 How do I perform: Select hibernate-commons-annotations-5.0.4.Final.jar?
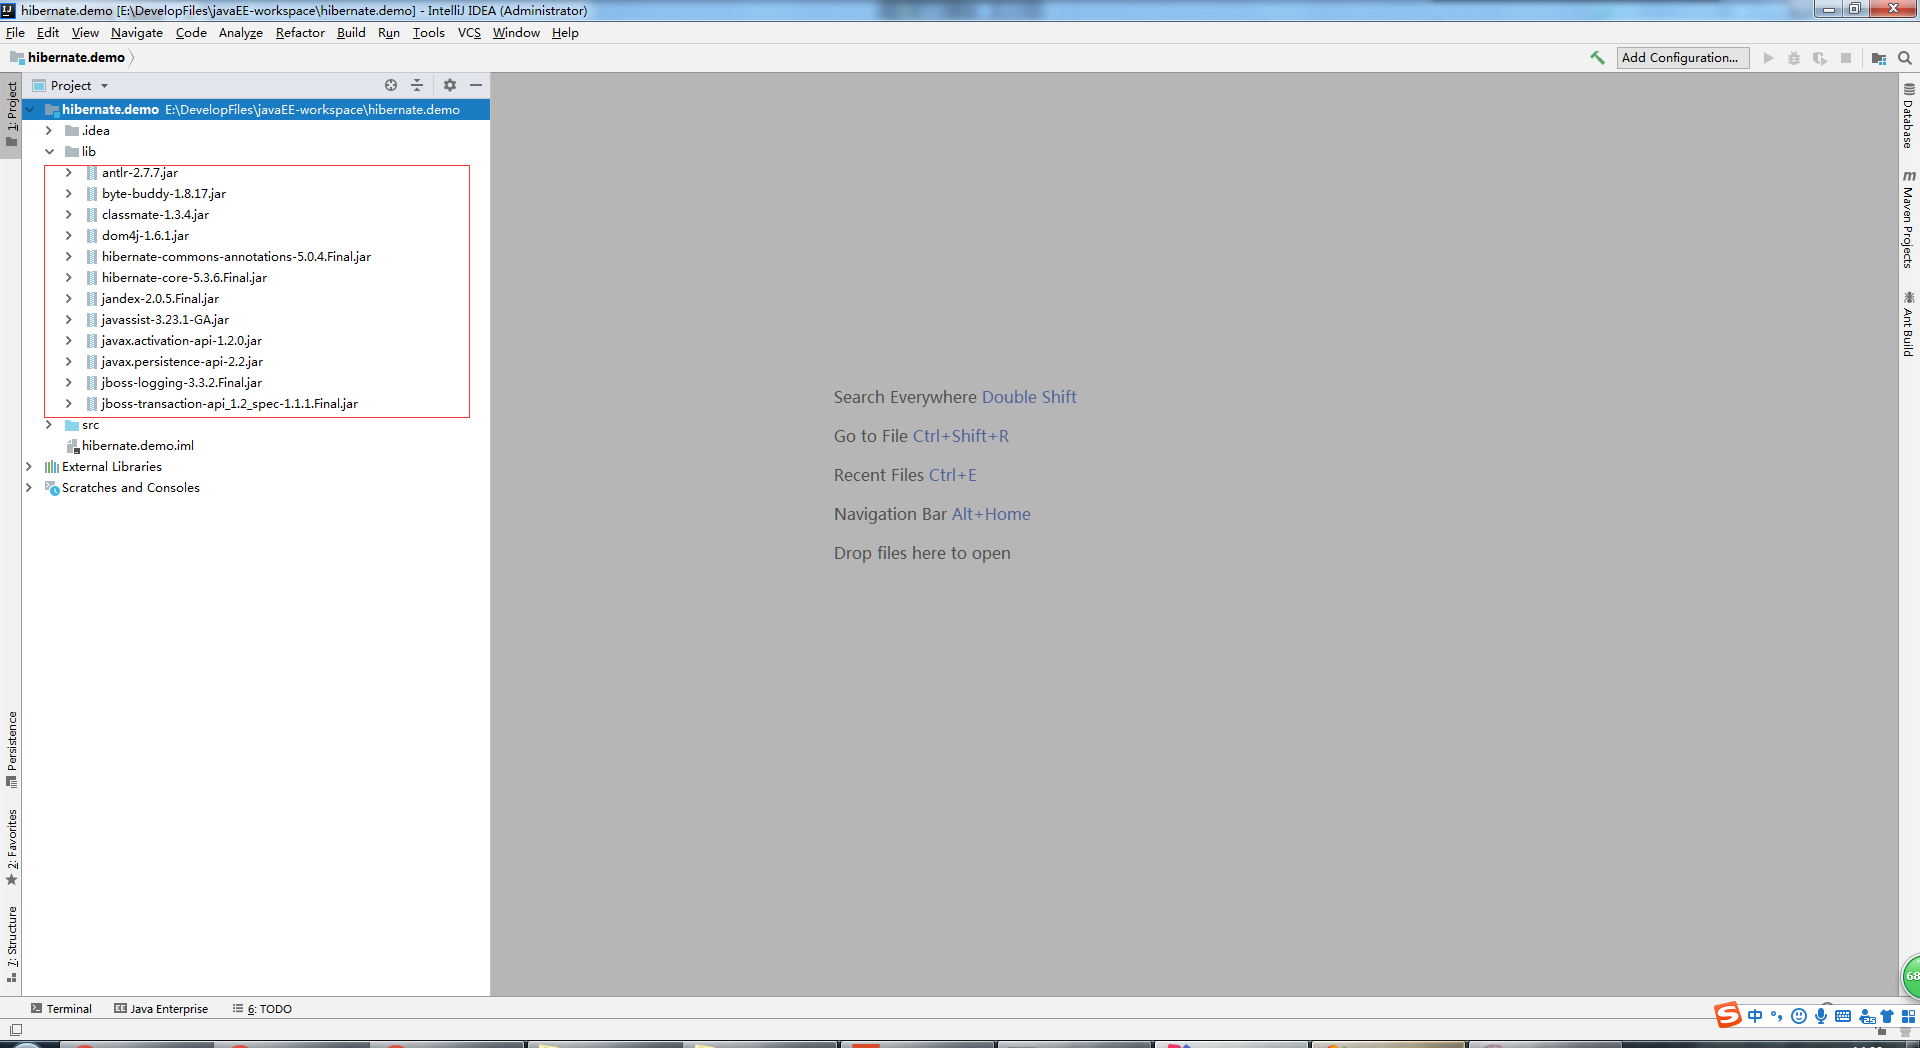coord(236,257)
